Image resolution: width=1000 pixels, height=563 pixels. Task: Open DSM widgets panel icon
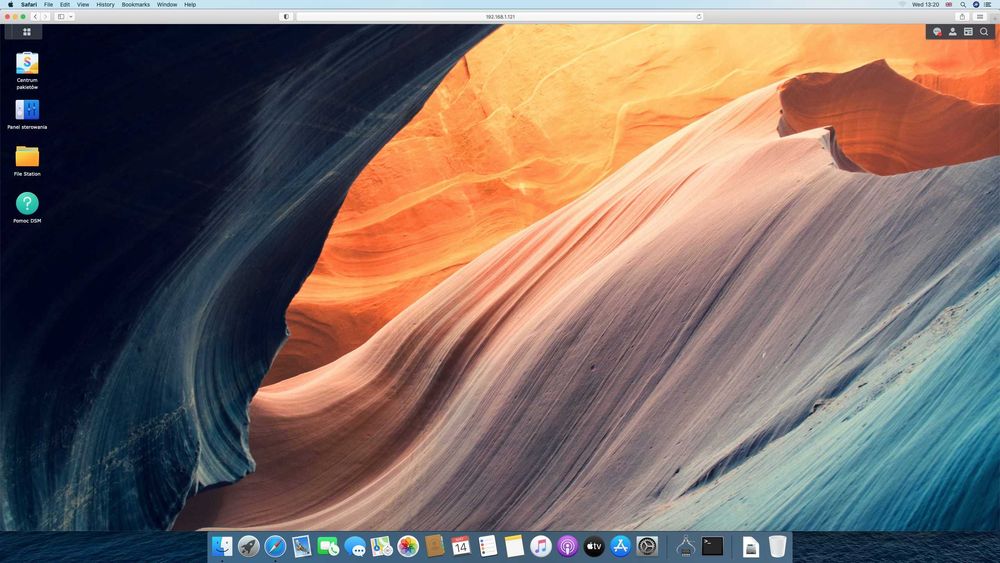pos(968,32)
